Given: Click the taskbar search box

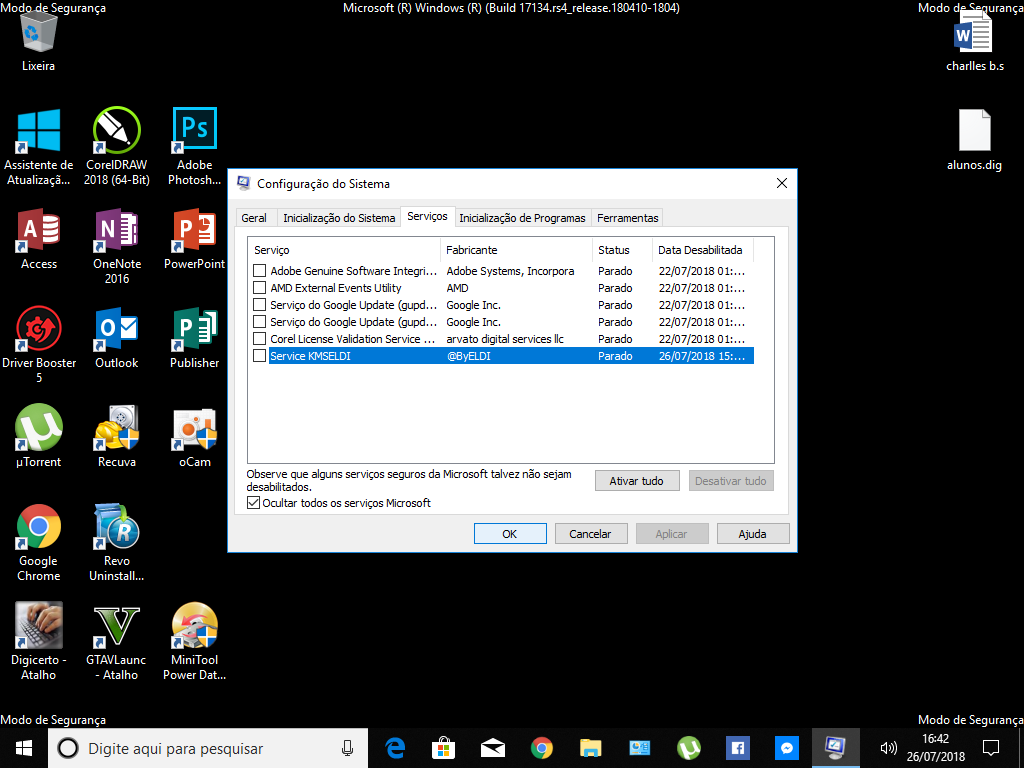Looking at the screenshot, I should pos(208,748).
